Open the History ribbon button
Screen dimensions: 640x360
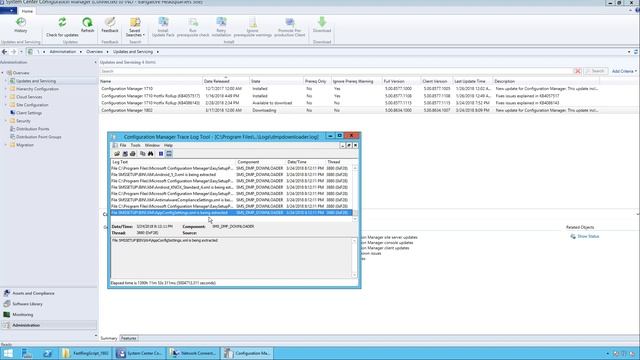pos(21,25)
